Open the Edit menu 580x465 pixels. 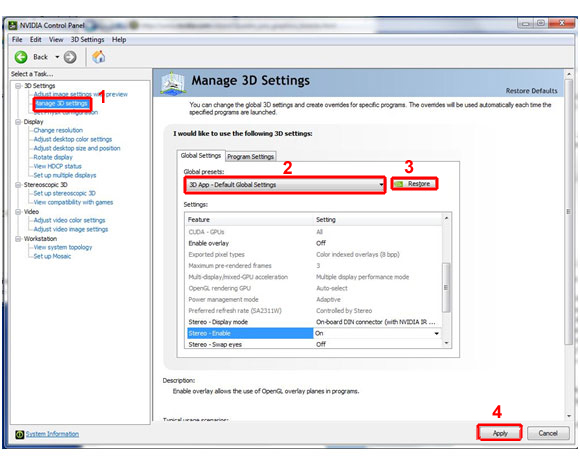(x=36, y=40)
